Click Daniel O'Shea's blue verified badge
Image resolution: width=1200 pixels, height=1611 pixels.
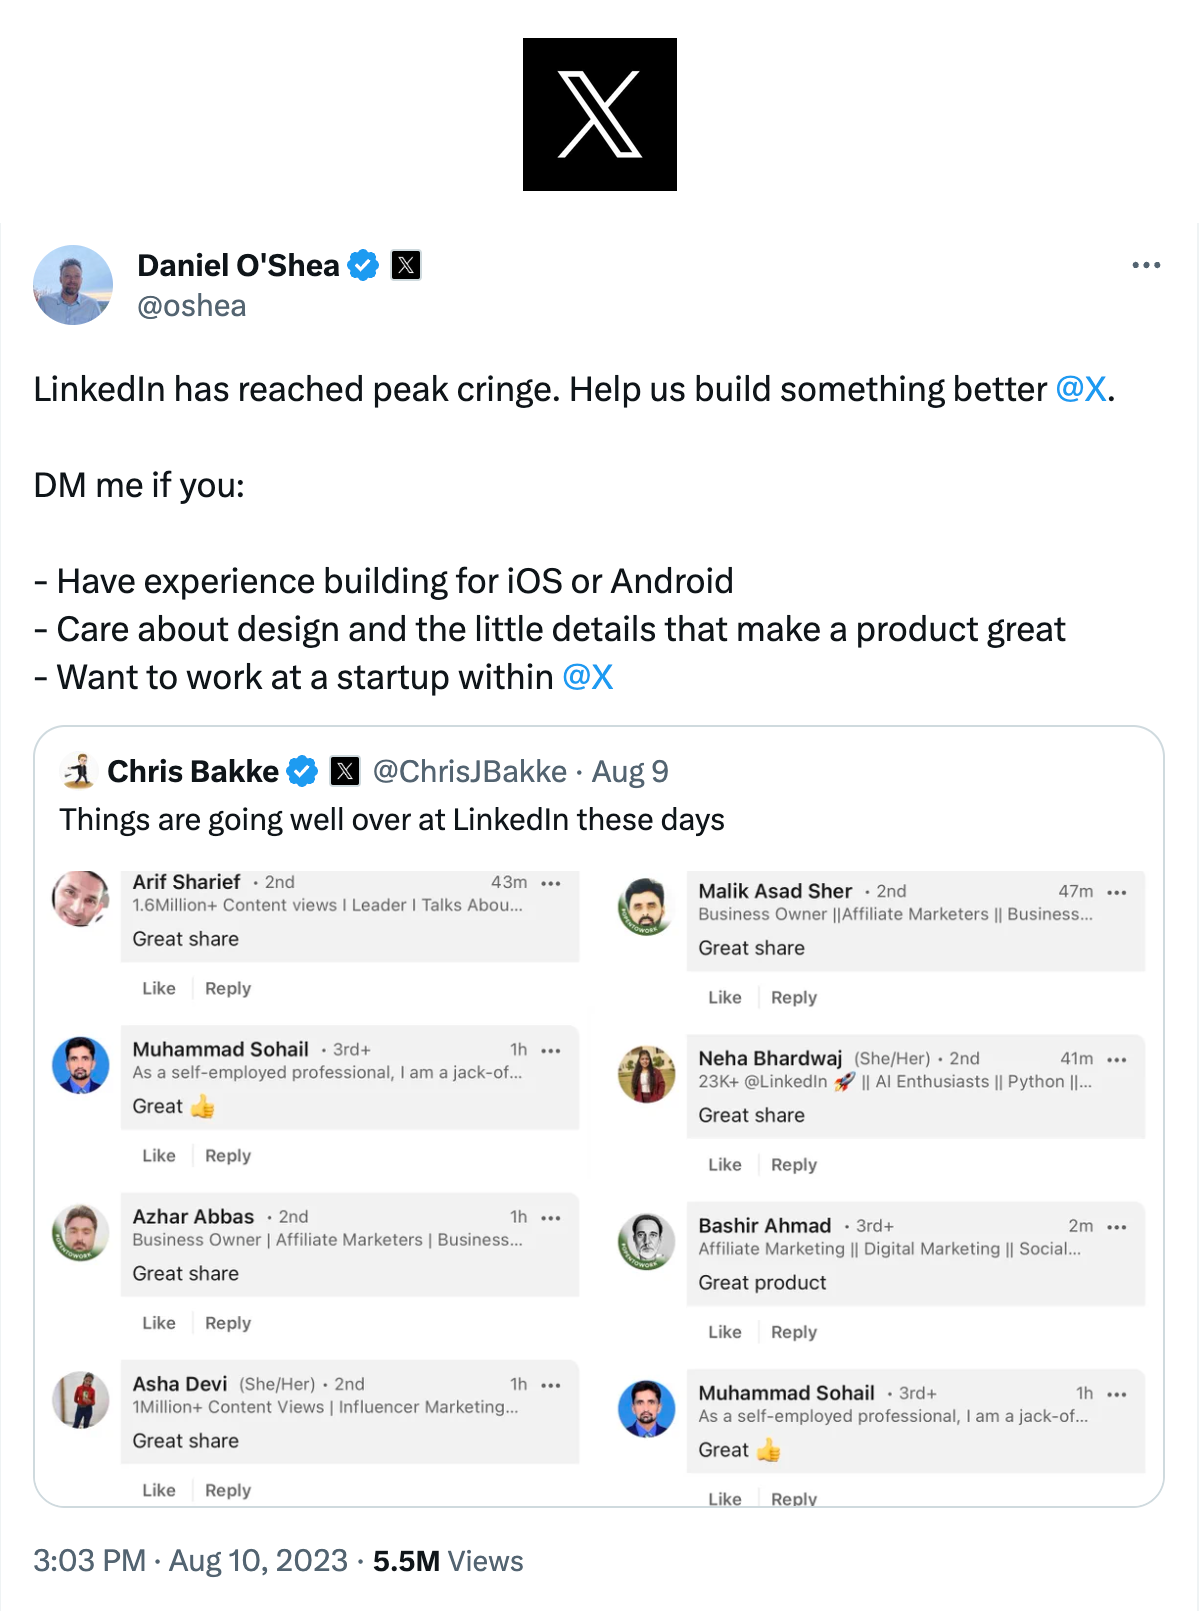tap(363, 265)
